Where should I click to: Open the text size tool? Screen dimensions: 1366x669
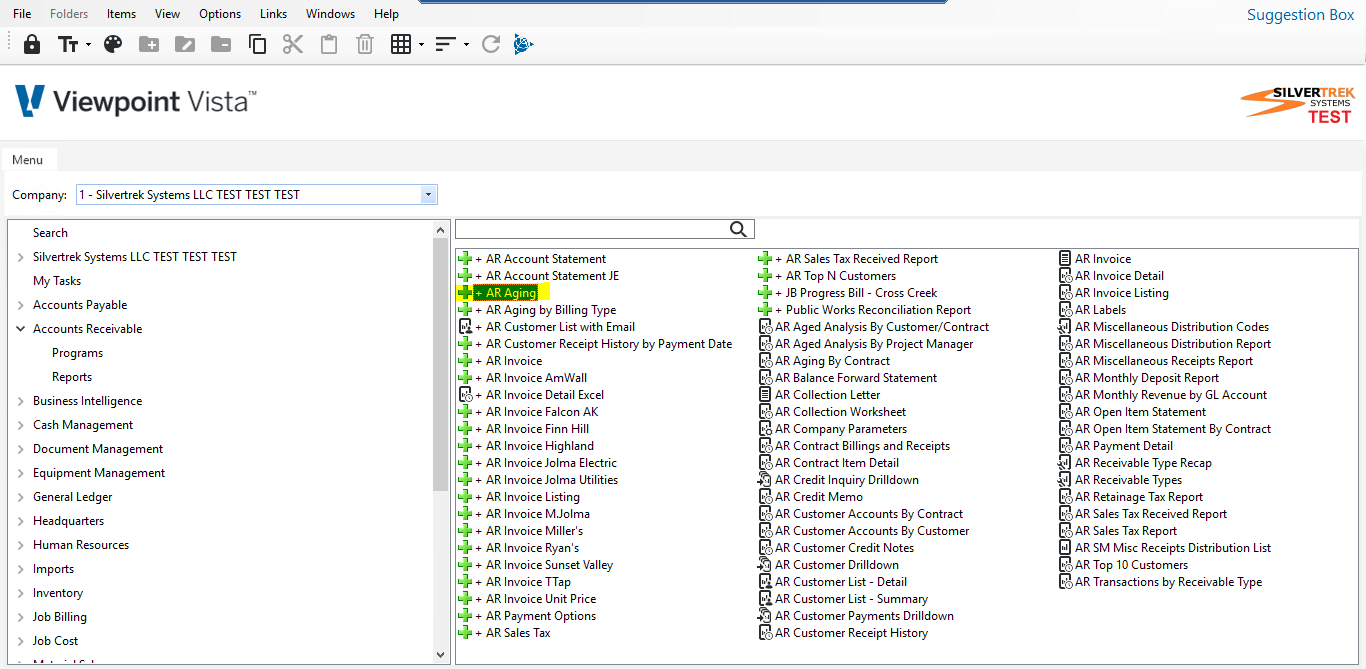click(x=68, y=44)
